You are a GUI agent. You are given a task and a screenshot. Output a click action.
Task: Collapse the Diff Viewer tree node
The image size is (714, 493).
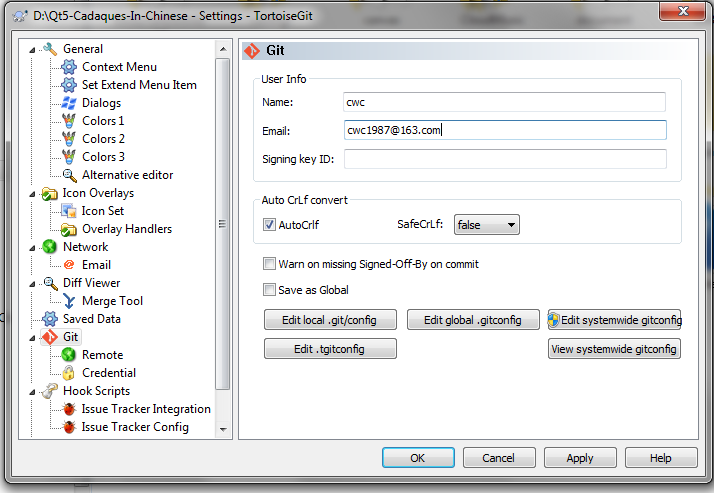pyautogui.click(x=32, y=284)
